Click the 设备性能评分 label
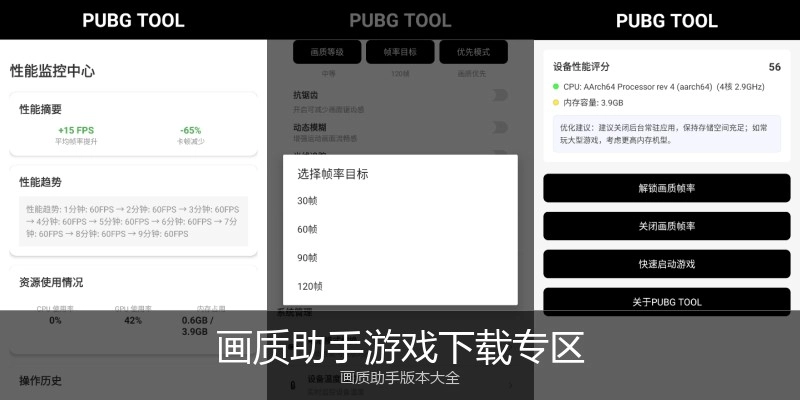This screenshot has width=800, height=400. 581,67
